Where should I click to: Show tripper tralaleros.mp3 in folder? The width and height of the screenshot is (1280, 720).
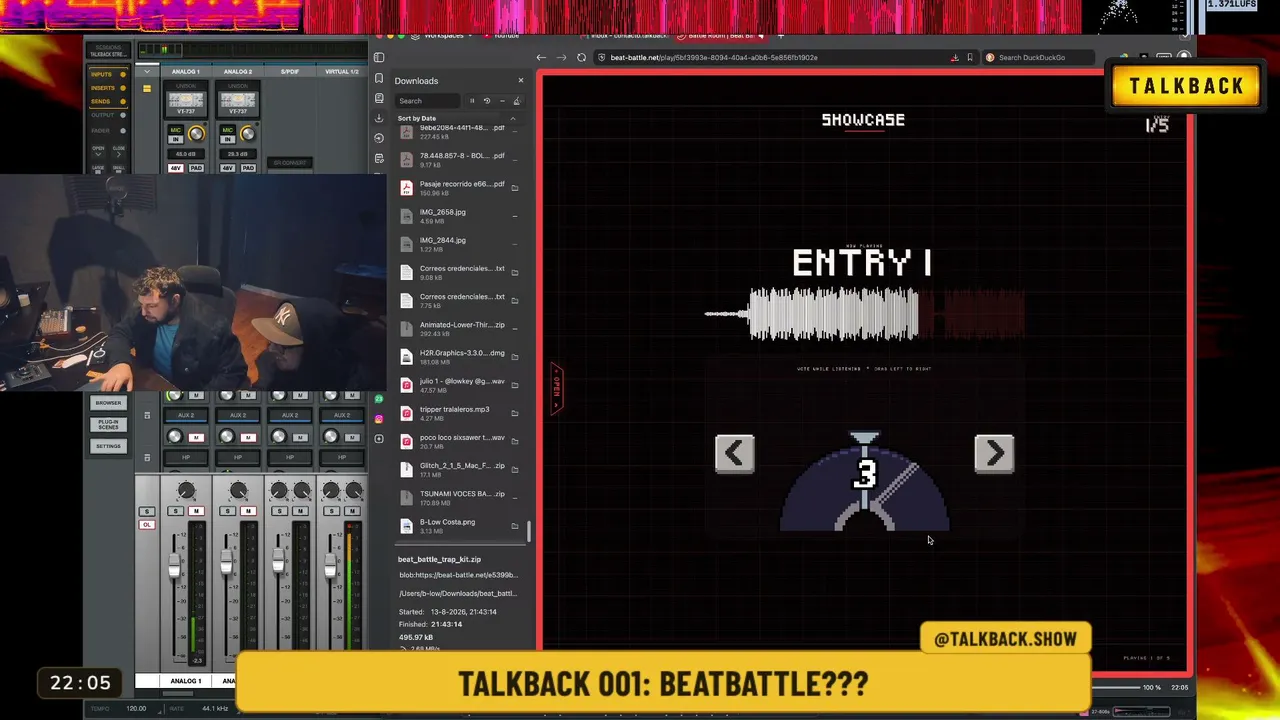click(x=515, y=413)
